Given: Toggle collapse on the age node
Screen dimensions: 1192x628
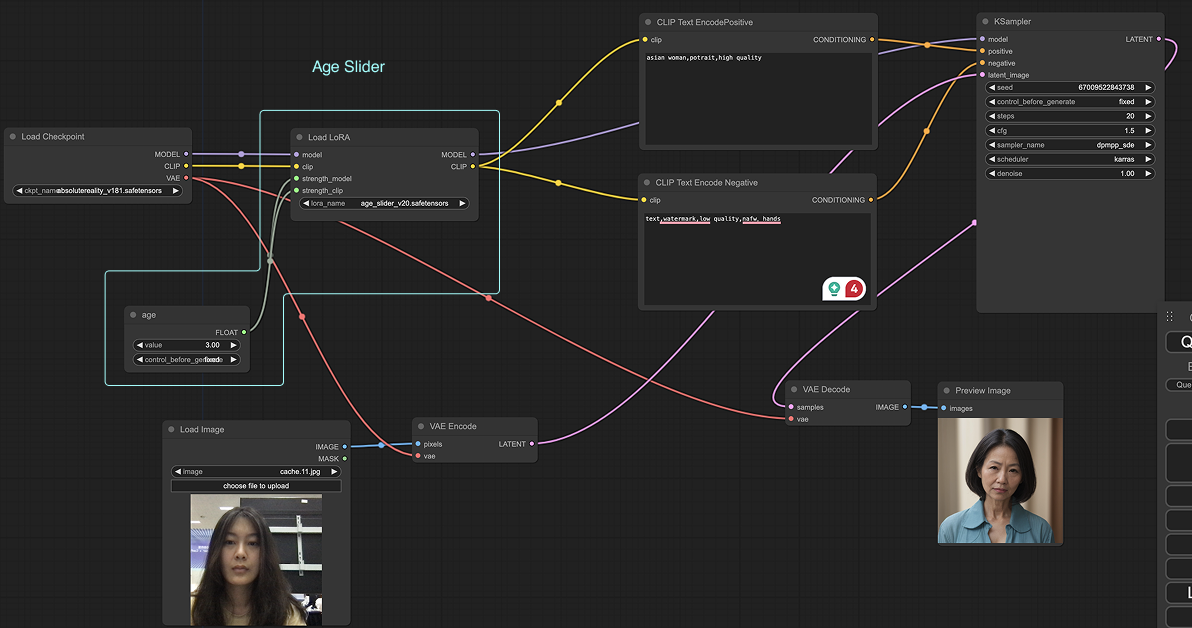Looking at the screenshot, I should pyautogui.click(x=133, y=316).
